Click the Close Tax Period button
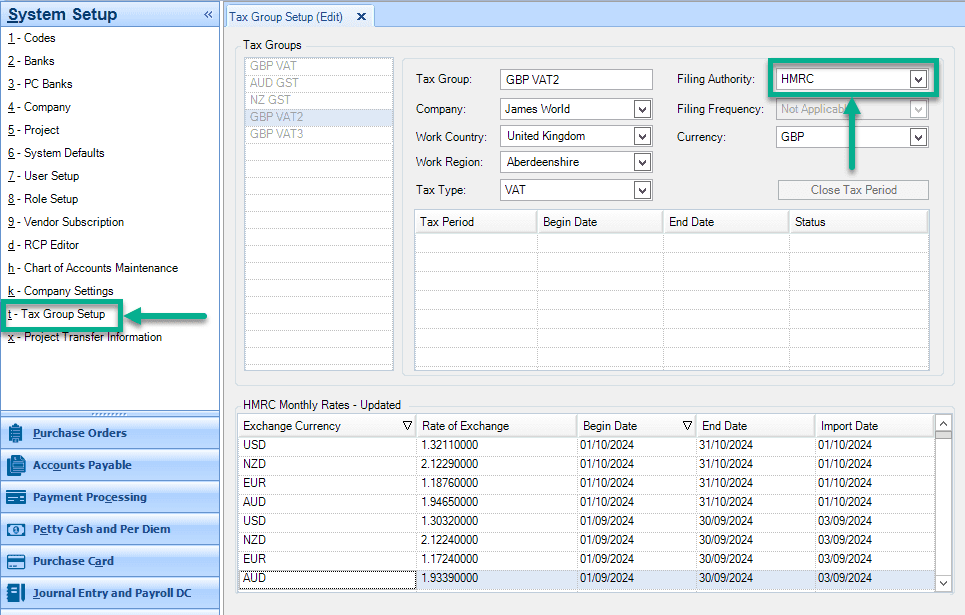The height and width of the screenshot is (615, 965). [x=853, y=190]
